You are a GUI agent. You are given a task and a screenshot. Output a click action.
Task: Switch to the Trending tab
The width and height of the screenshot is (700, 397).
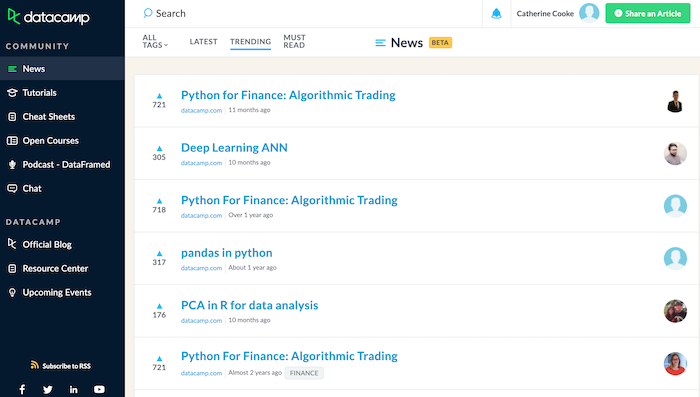pyautogui.click(x=250, y=42)
